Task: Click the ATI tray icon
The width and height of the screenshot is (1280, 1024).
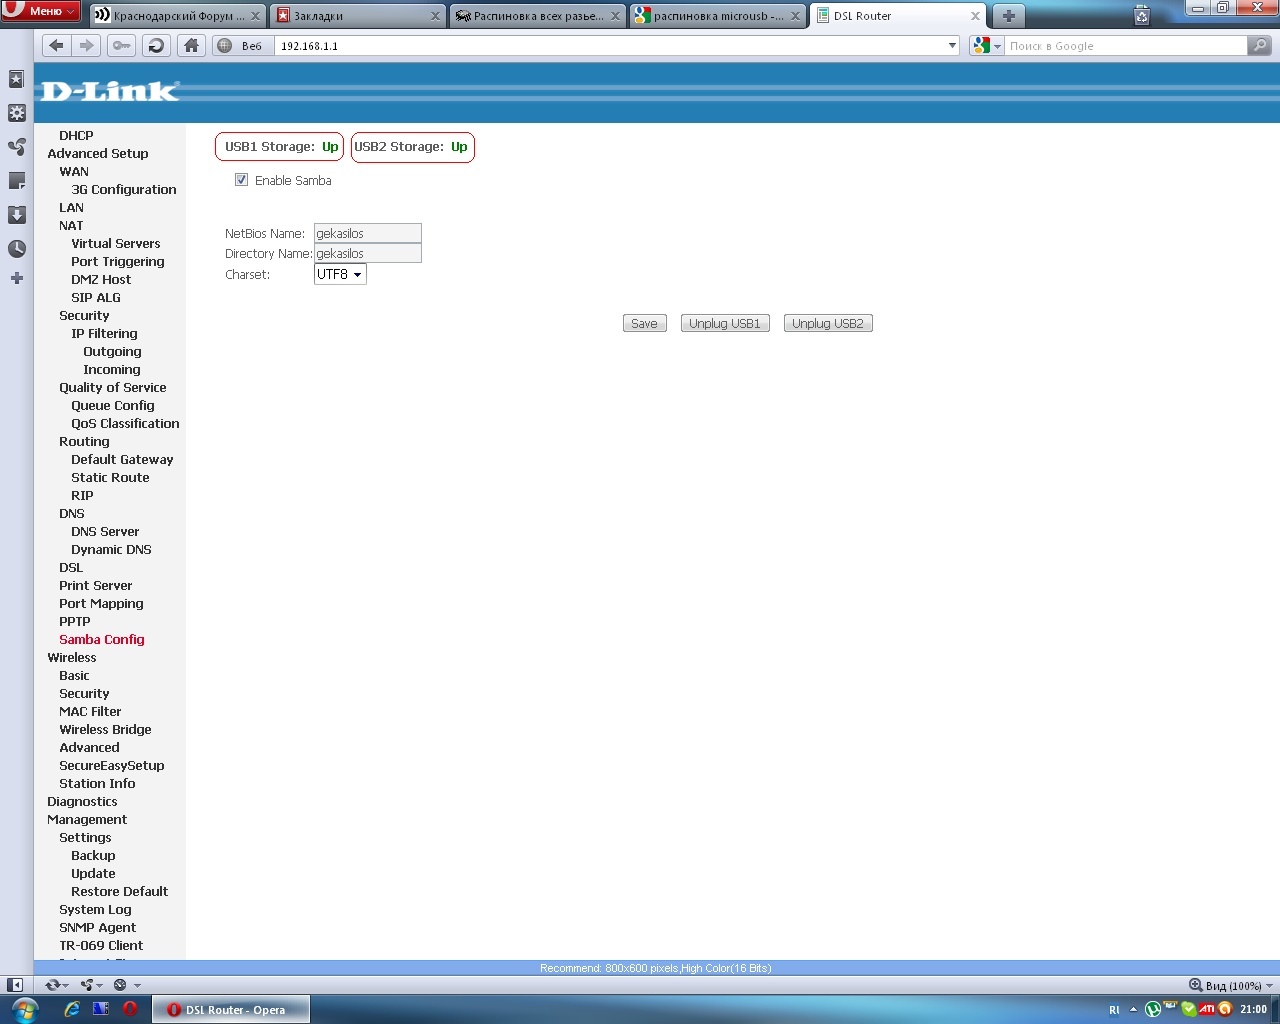Action: pos(1207,1009)
